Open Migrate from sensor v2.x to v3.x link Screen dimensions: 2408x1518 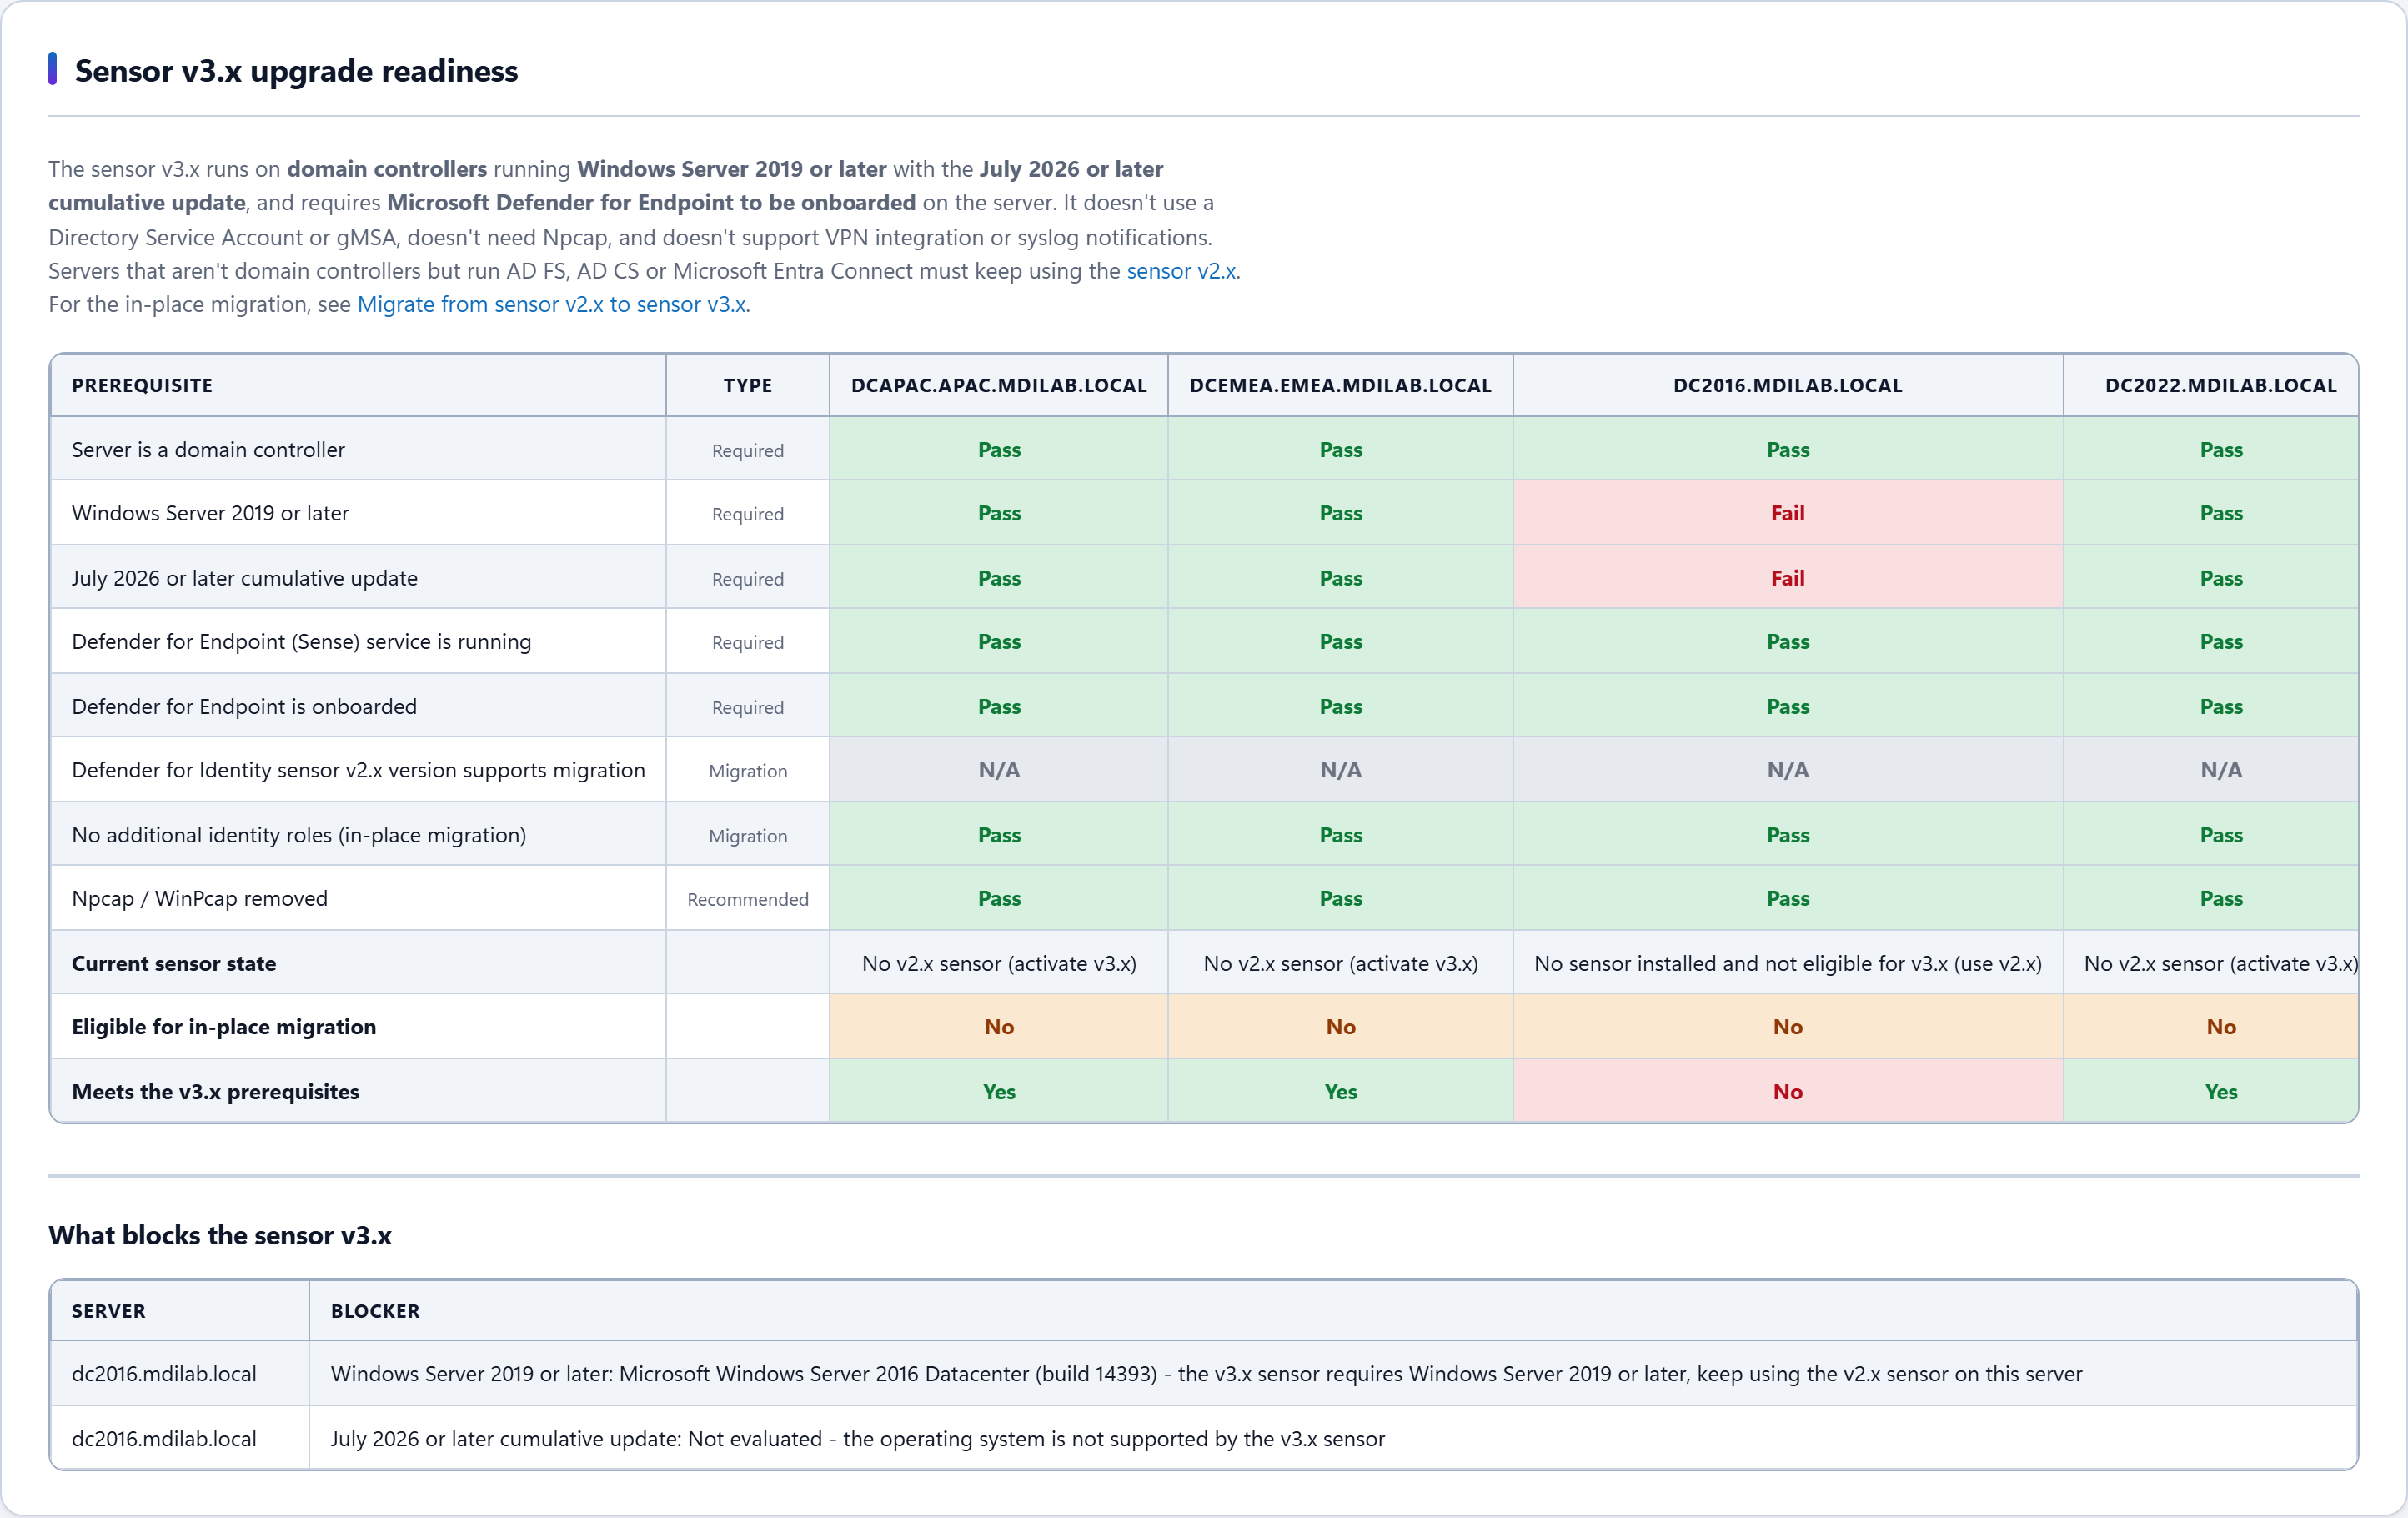click(x=552, y=304)
